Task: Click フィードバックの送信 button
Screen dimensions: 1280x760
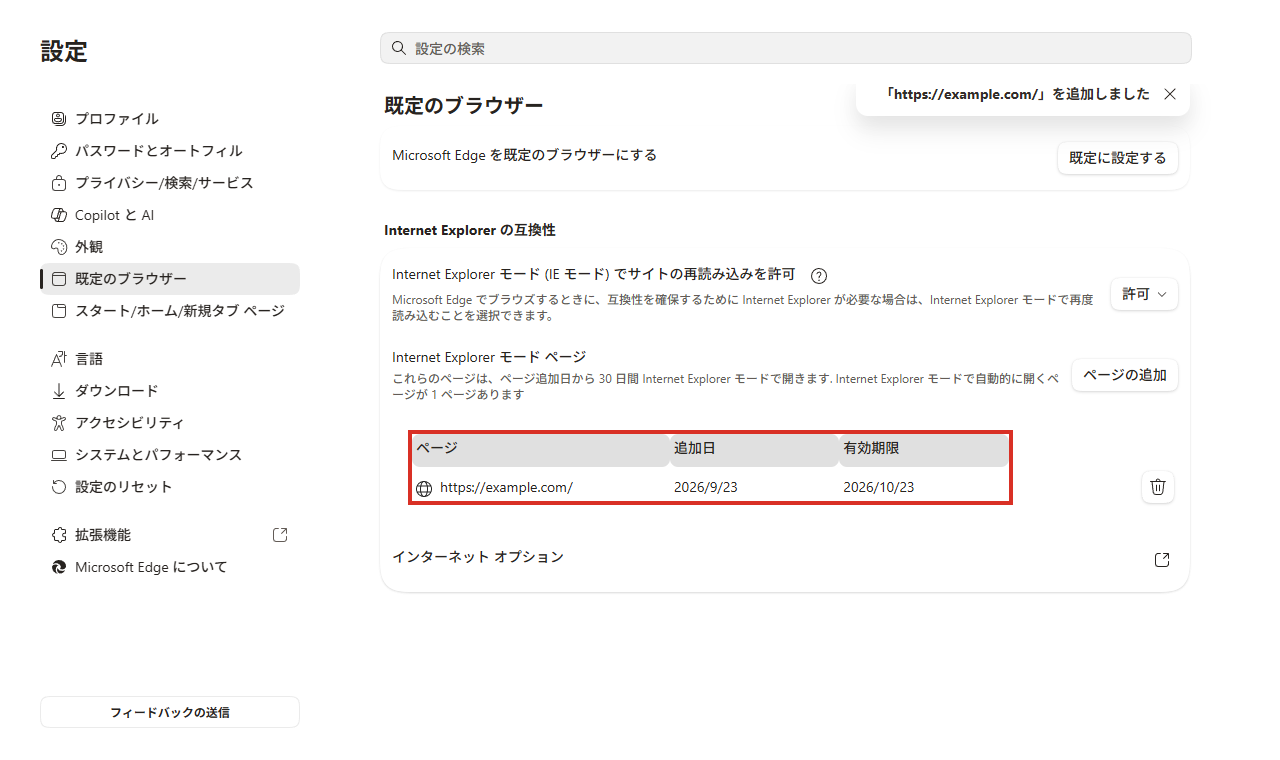Action: tap(170, 712)
